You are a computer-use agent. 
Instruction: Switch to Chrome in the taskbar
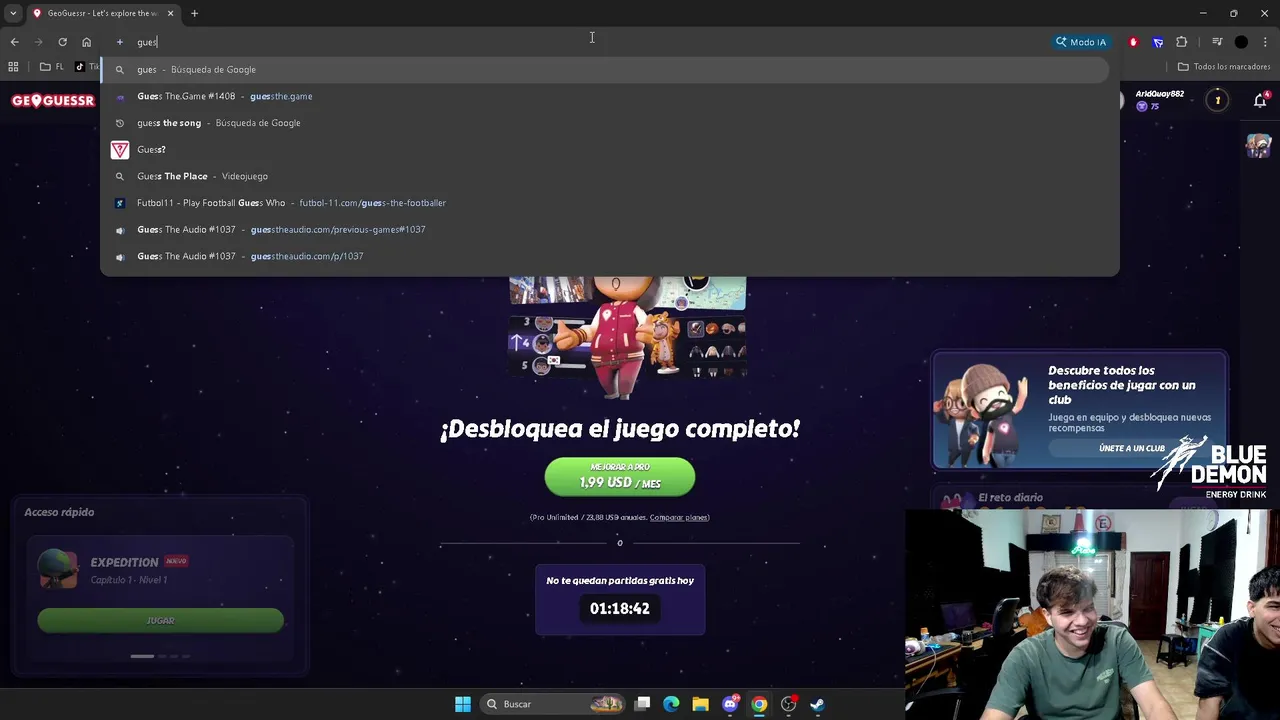(759, 704)
